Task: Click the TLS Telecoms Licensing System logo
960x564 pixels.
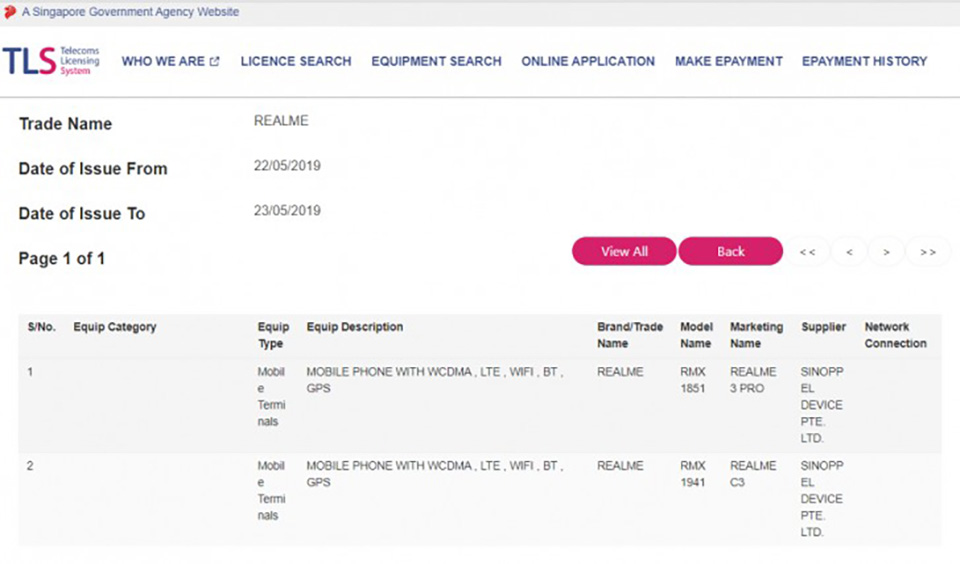Action: 51,61
